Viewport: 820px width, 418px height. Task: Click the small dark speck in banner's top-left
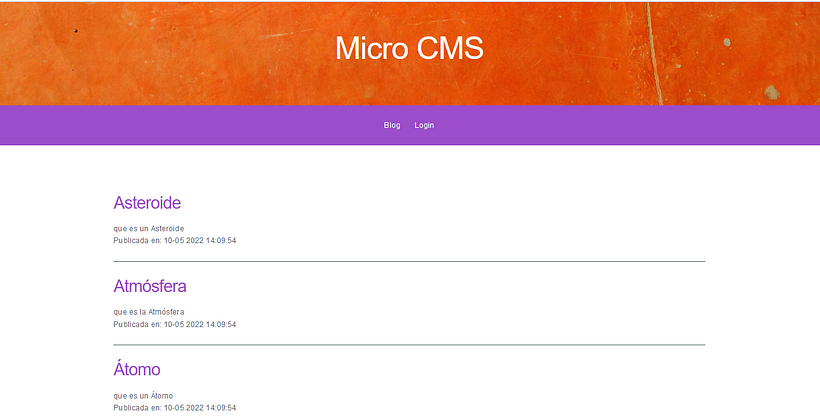coord(75,31)
